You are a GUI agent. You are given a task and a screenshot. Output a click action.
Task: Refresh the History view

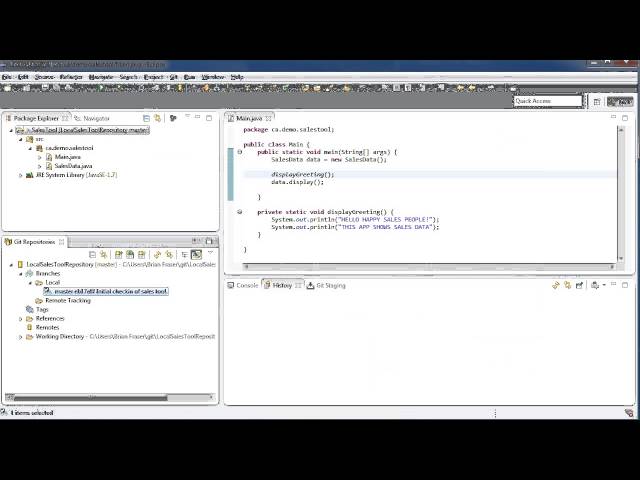point(556,285)
